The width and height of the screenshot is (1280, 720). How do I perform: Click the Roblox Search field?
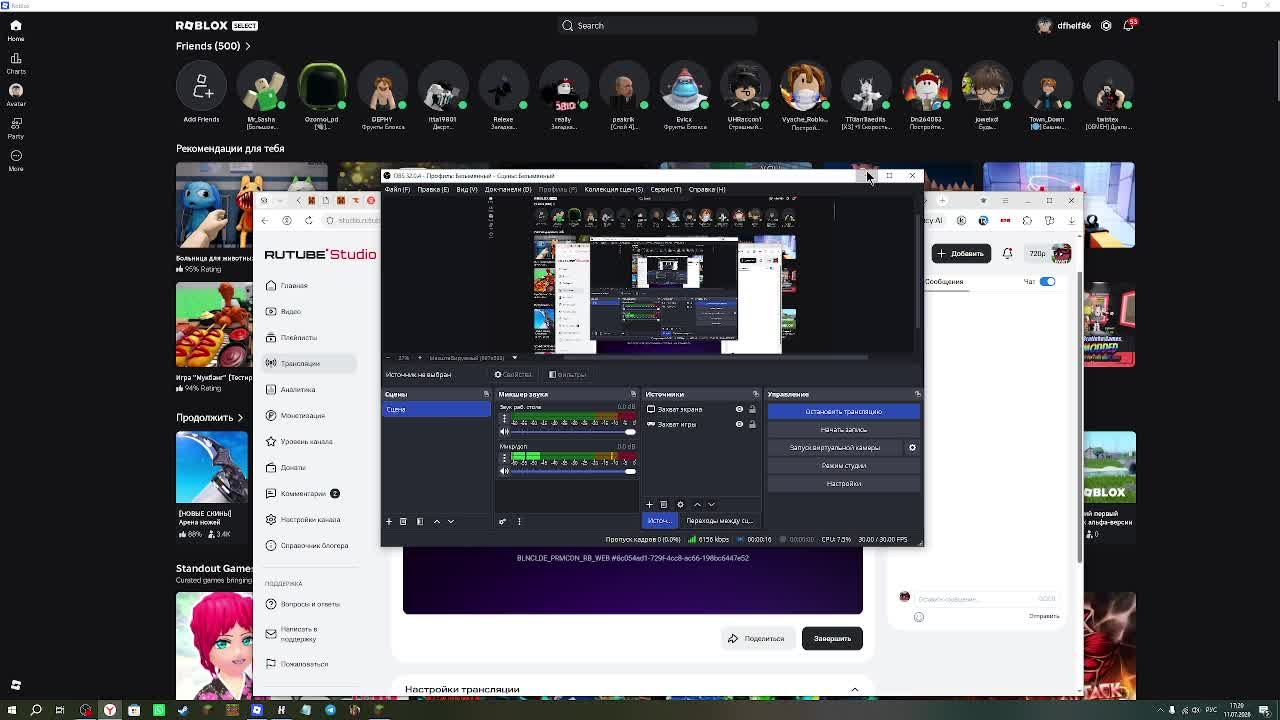(x=657, y=25)
